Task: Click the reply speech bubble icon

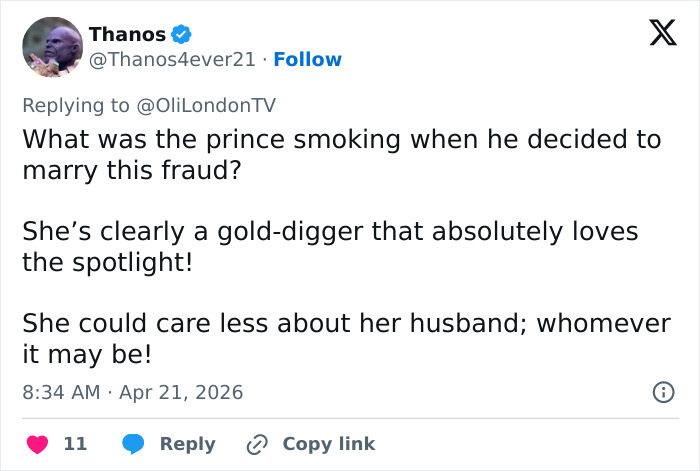Action: coord(133,444)
